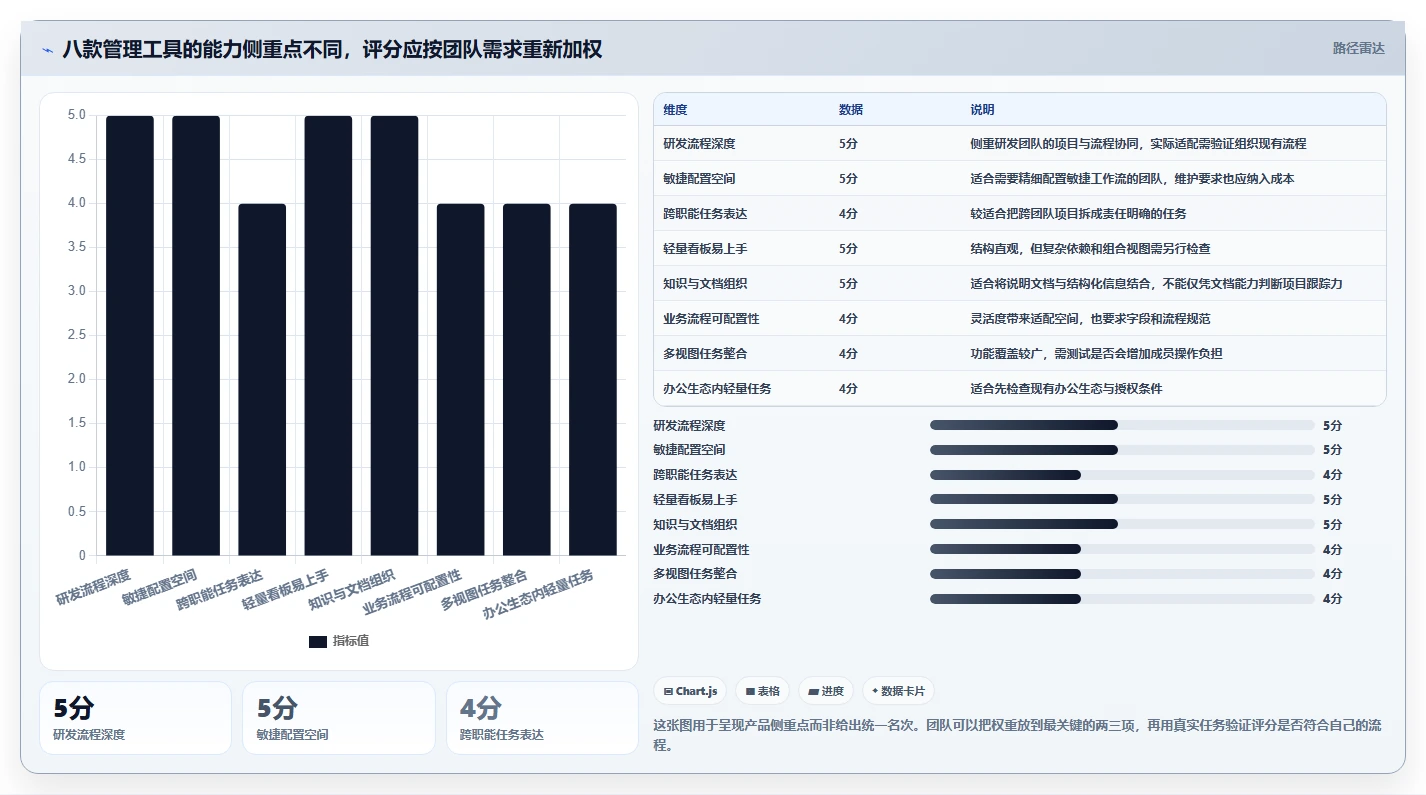Click the chart bar for 跨职能任务表达
This screenshot has height=795, width=1426.
tap(262, 379)
